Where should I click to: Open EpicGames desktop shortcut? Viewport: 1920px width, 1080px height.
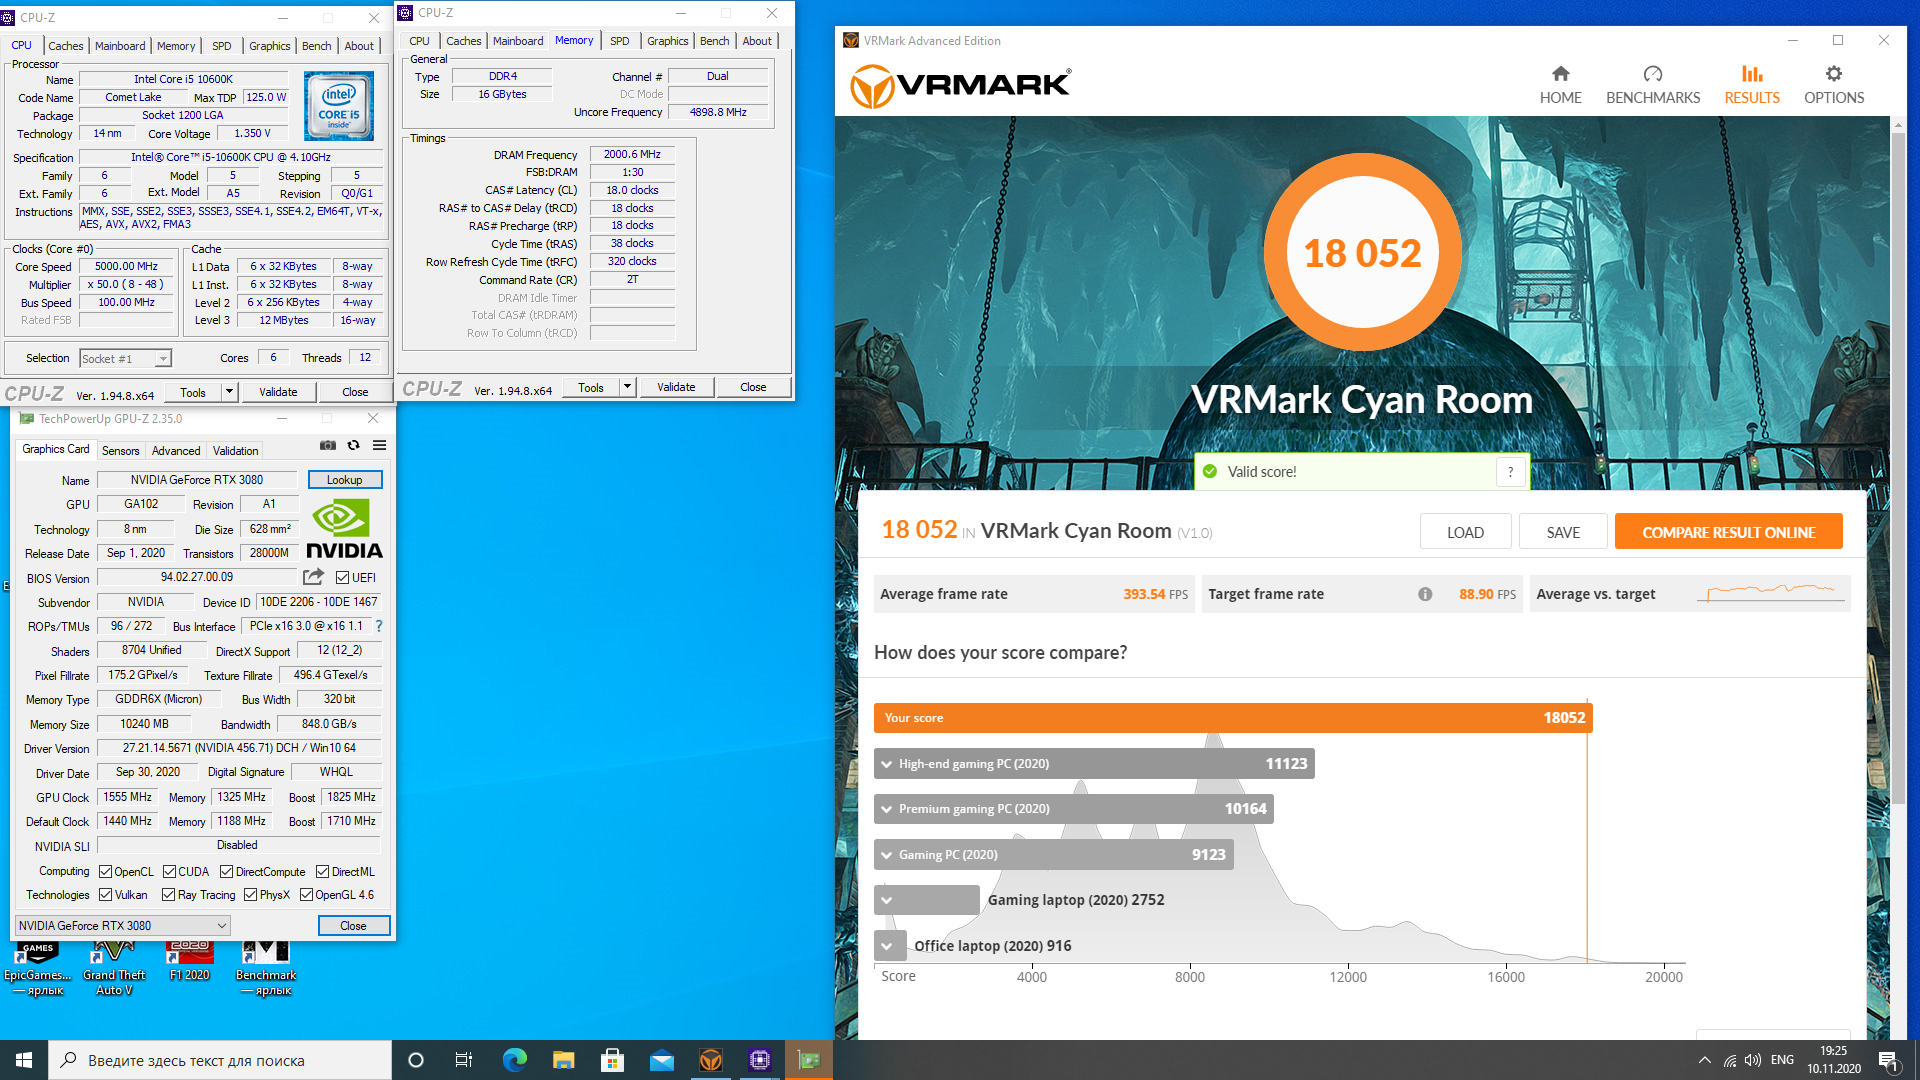coord(38,968)
